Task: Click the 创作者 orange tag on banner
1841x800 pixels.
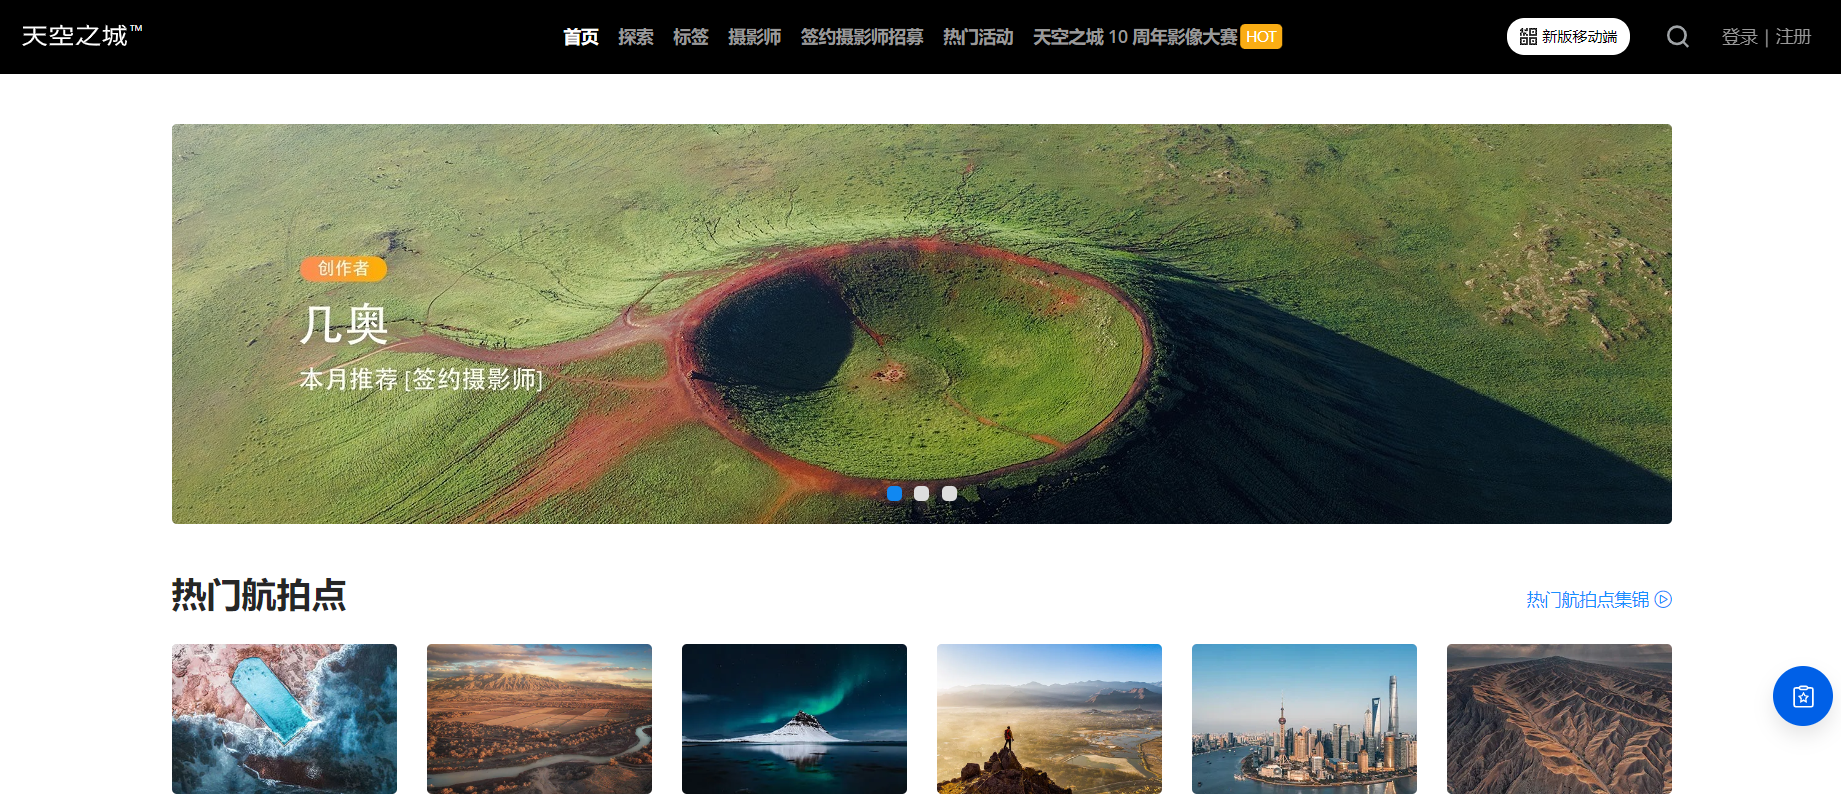Action: click(x=343, y=268)
